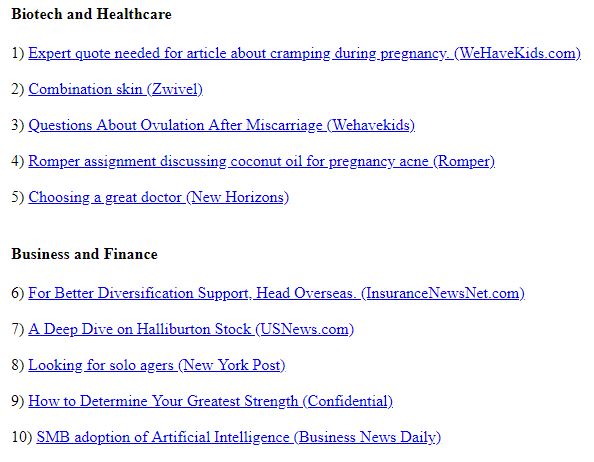Click the Business and Finance heading
The image size is (594, 462).
(84, 254)
